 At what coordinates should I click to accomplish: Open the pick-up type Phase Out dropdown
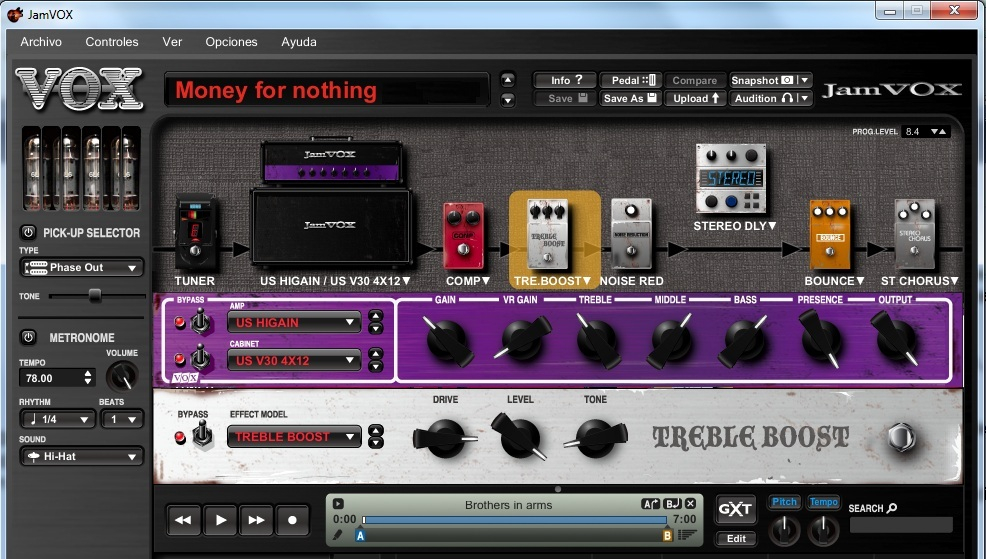pos(81,267)
